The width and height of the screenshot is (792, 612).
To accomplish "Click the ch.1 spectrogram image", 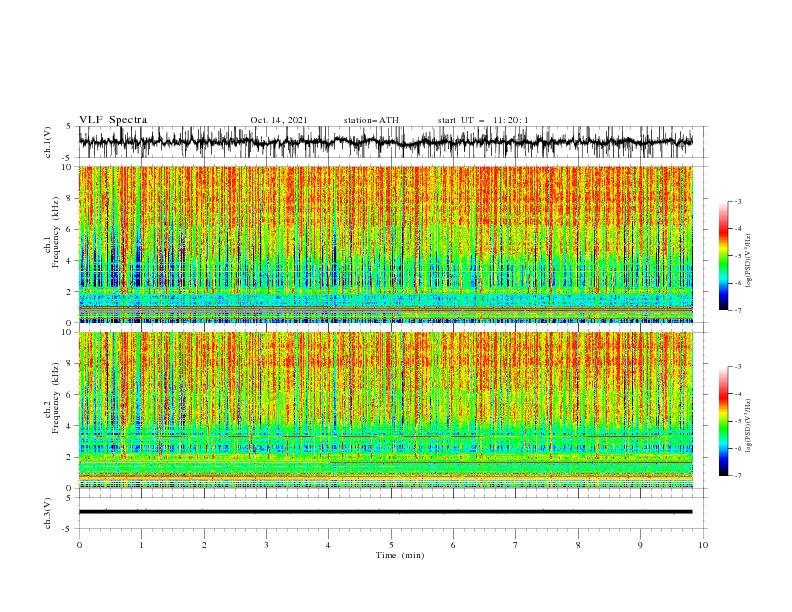I will pyautogui.click(x=386, y=244).
